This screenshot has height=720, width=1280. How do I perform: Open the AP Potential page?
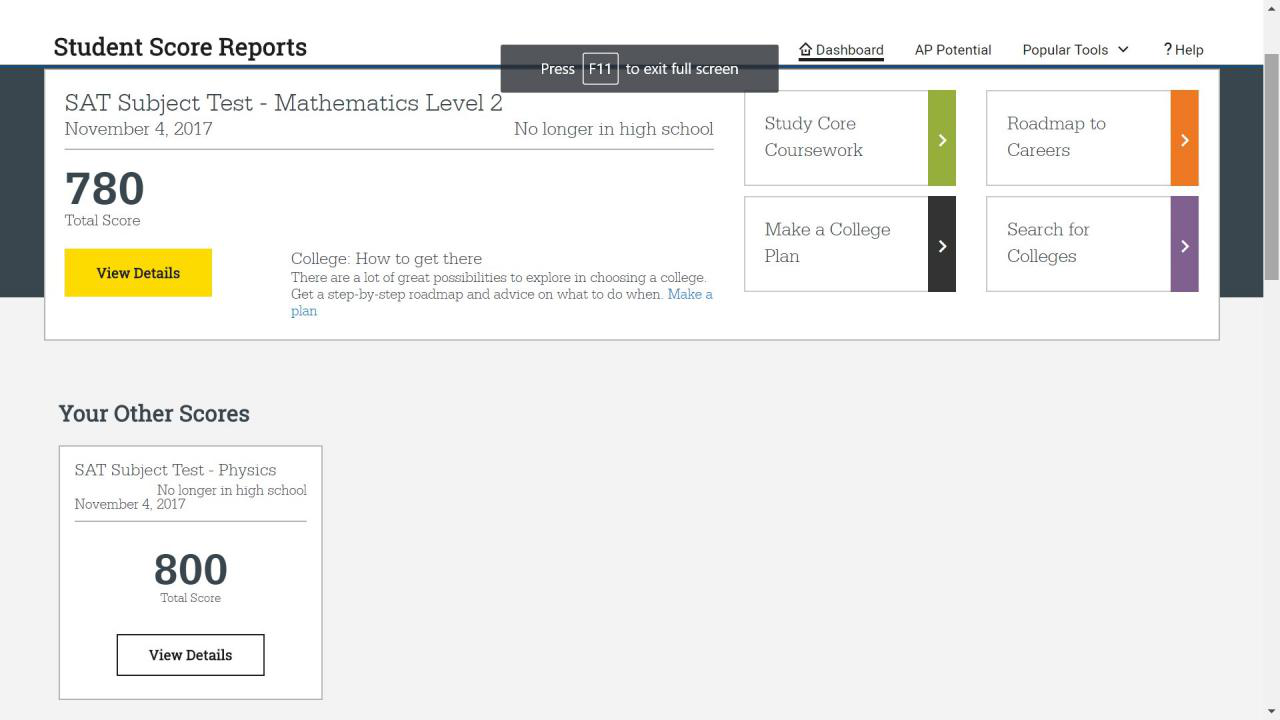click(x=953, y=50)
